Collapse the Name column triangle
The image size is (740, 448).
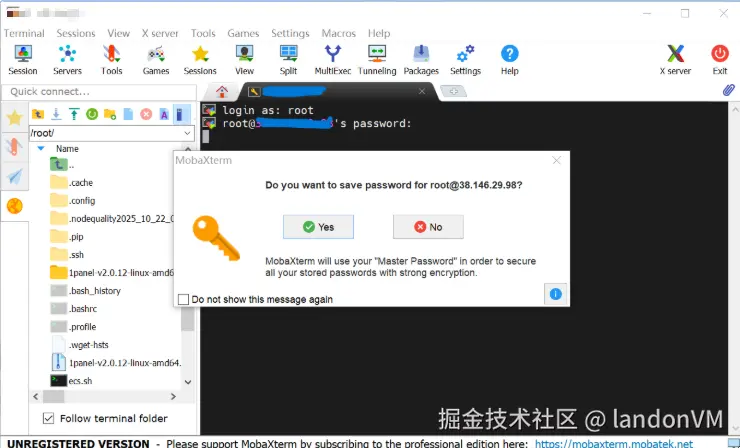click(x=41, y=148)
